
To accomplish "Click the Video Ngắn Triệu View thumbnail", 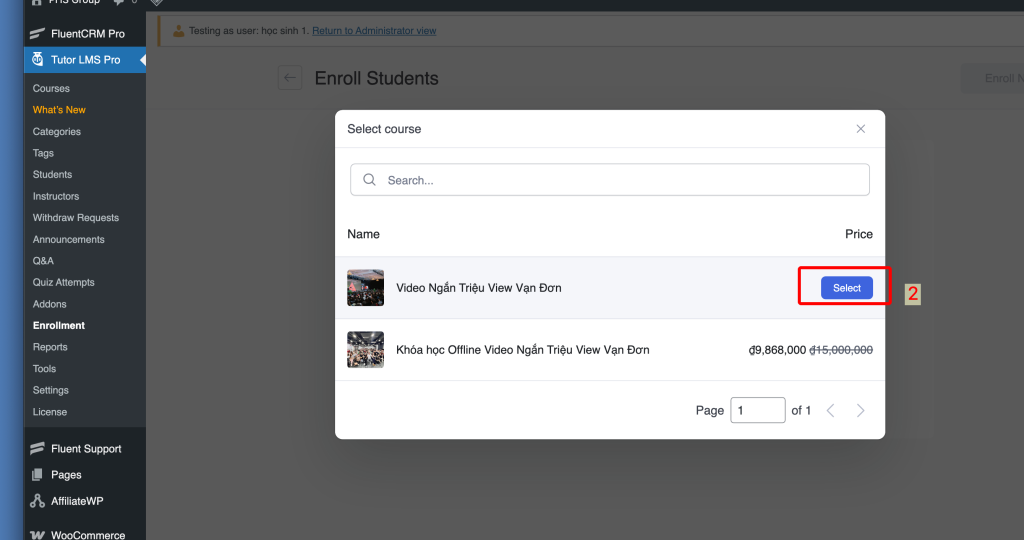I will [x=365, y=288].
